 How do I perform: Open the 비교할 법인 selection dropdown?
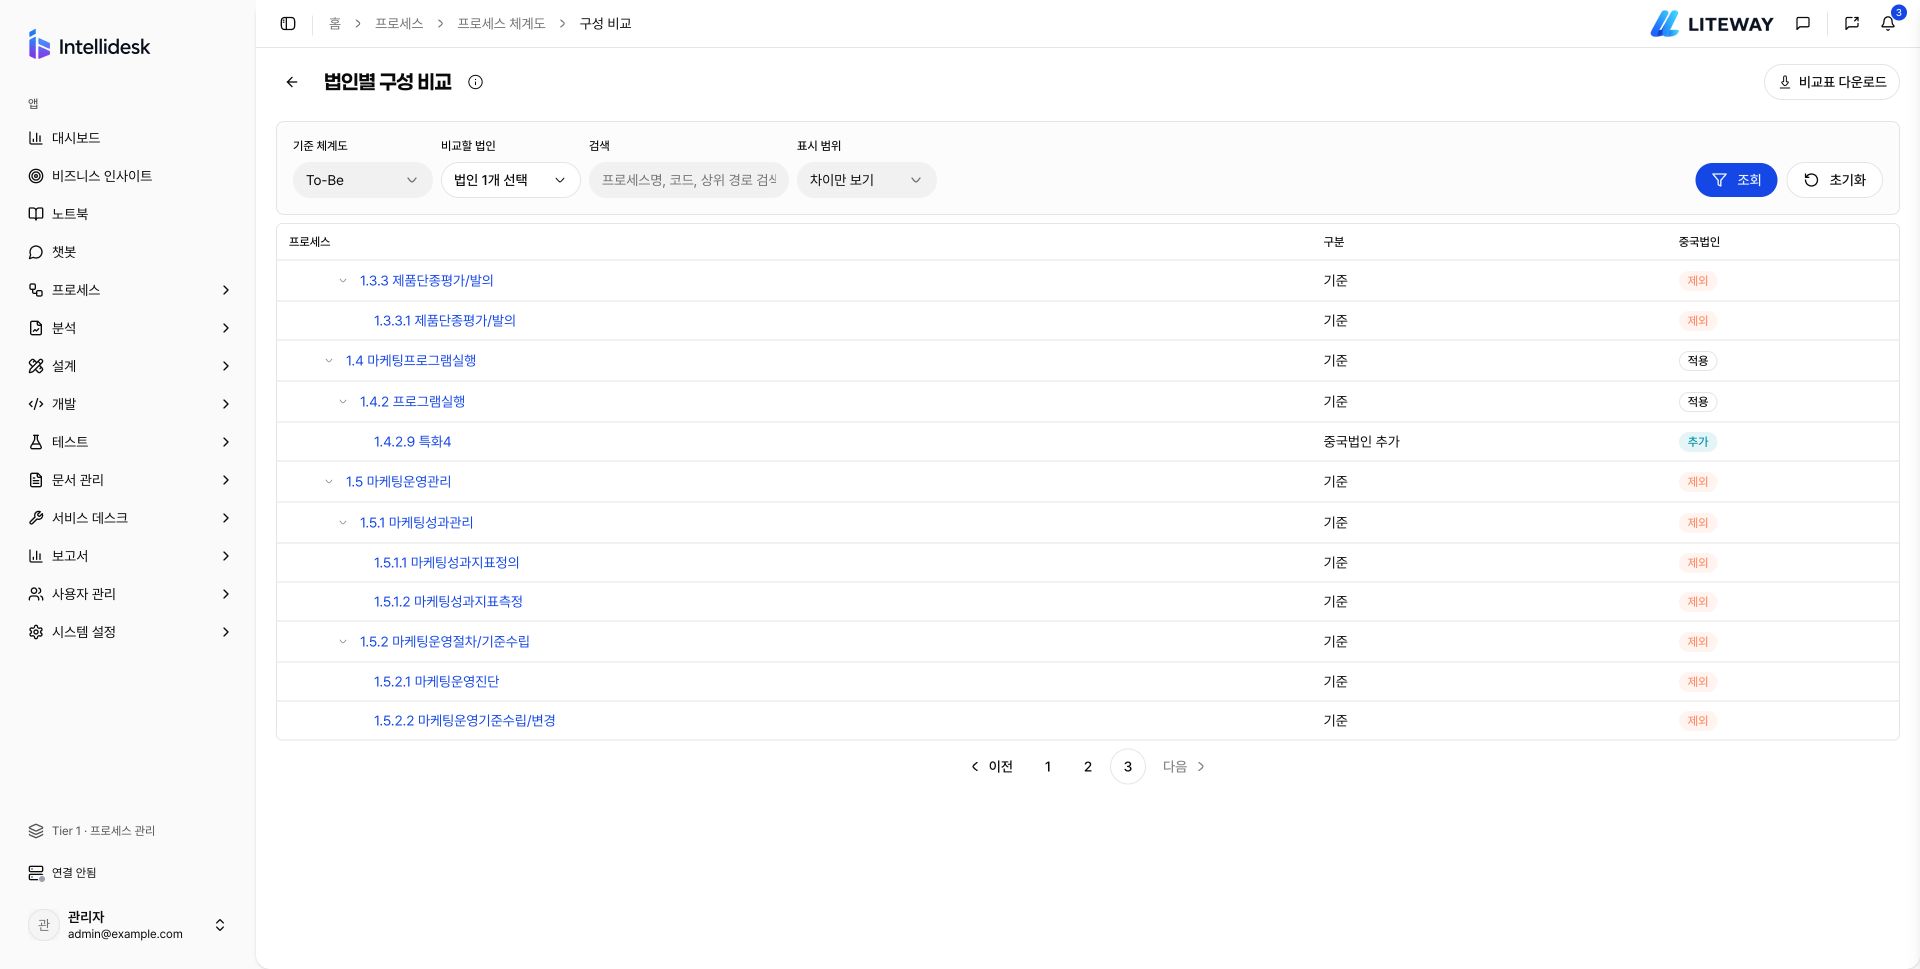[510, 180]
